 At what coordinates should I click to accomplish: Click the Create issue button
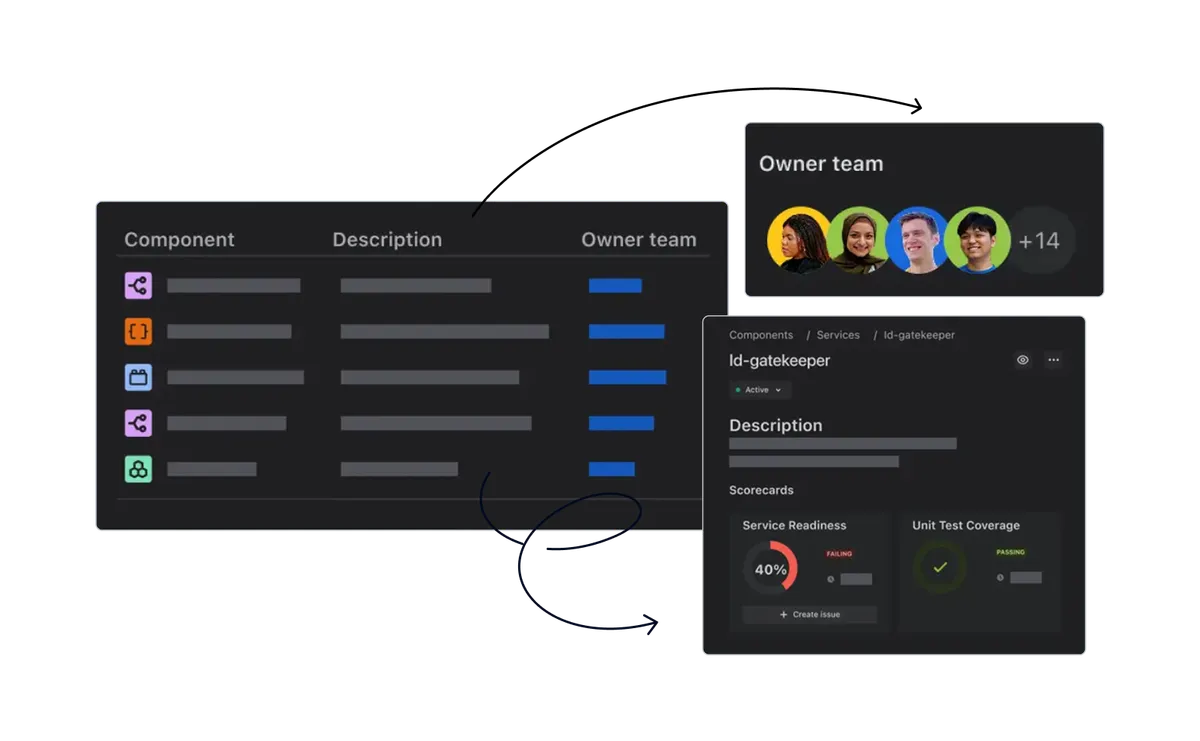pyautogui.click(x=810, y=614)
